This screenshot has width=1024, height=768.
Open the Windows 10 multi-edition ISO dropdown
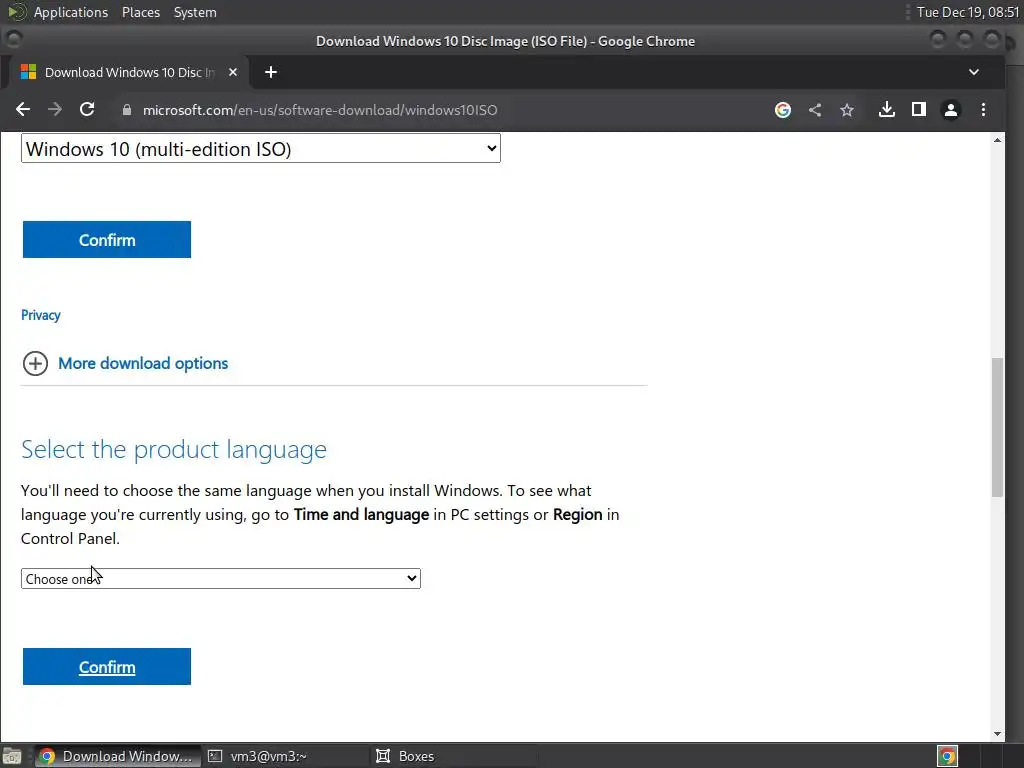click(261, 149)
